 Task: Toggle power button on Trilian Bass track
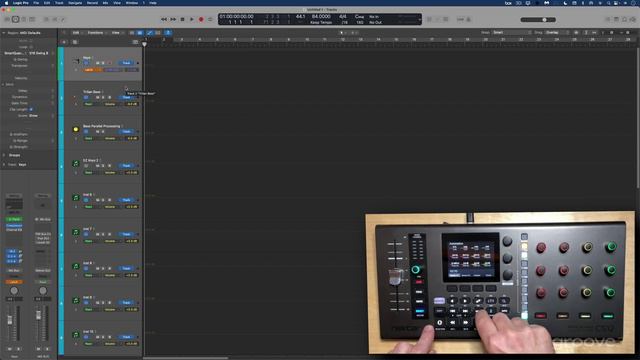[x=86, y=97]
